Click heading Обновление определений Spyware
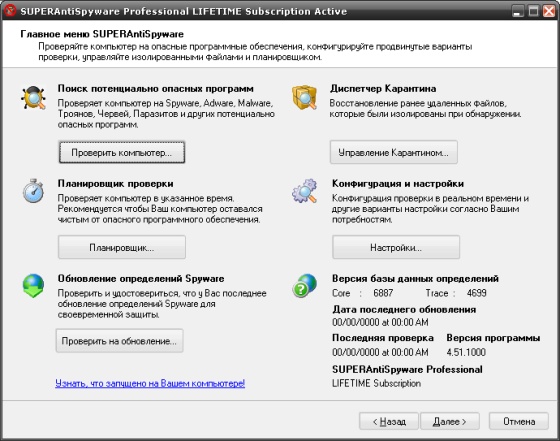560x441 pixels. pos(141,279)
